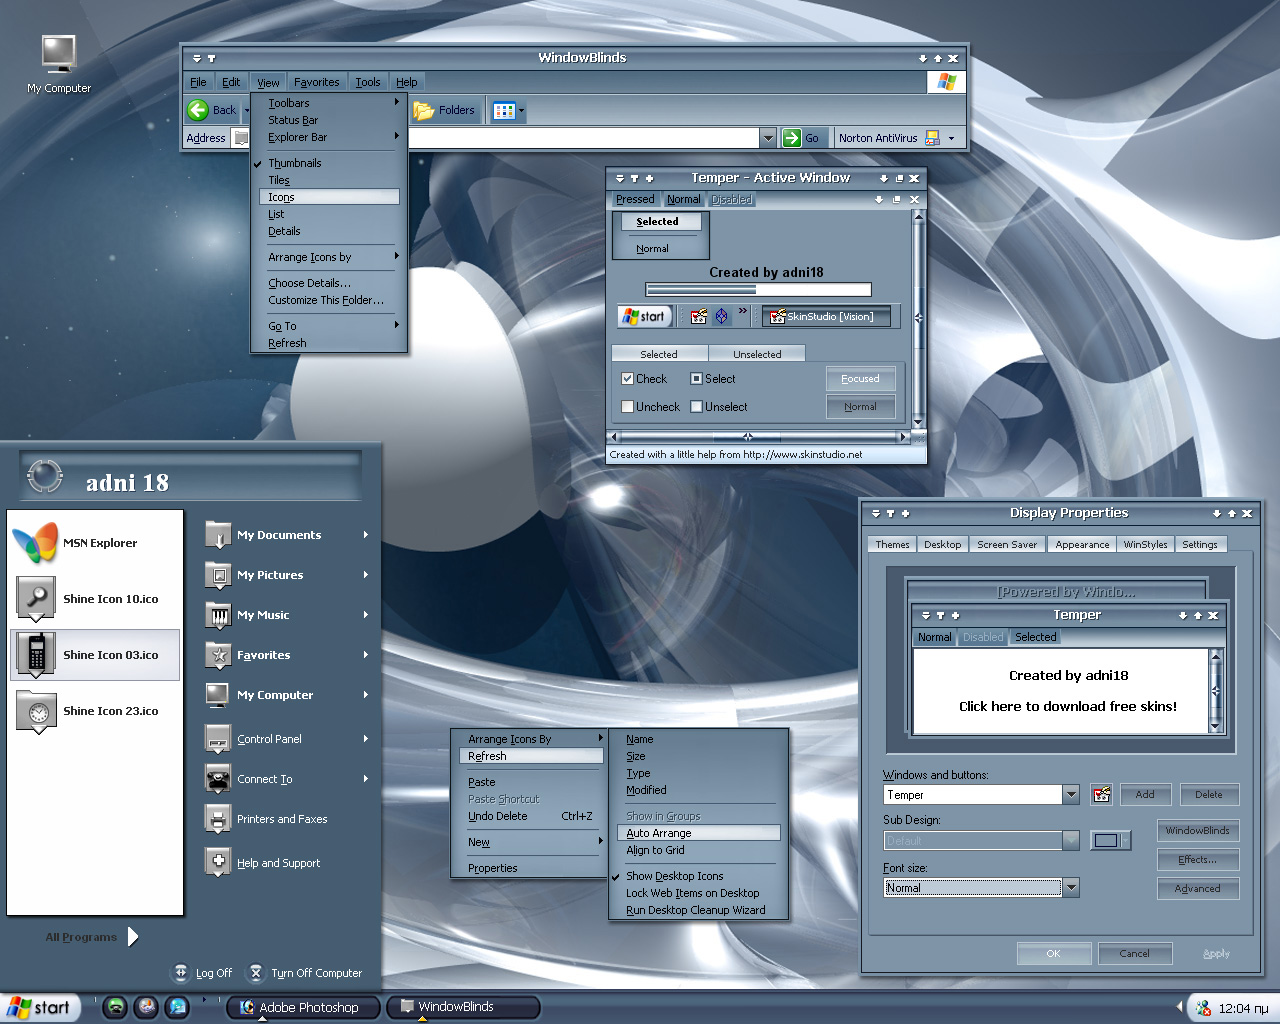Open Shine Icon 03.ico phone icon
This screenshot has height=1024, width=1280.
36,654
